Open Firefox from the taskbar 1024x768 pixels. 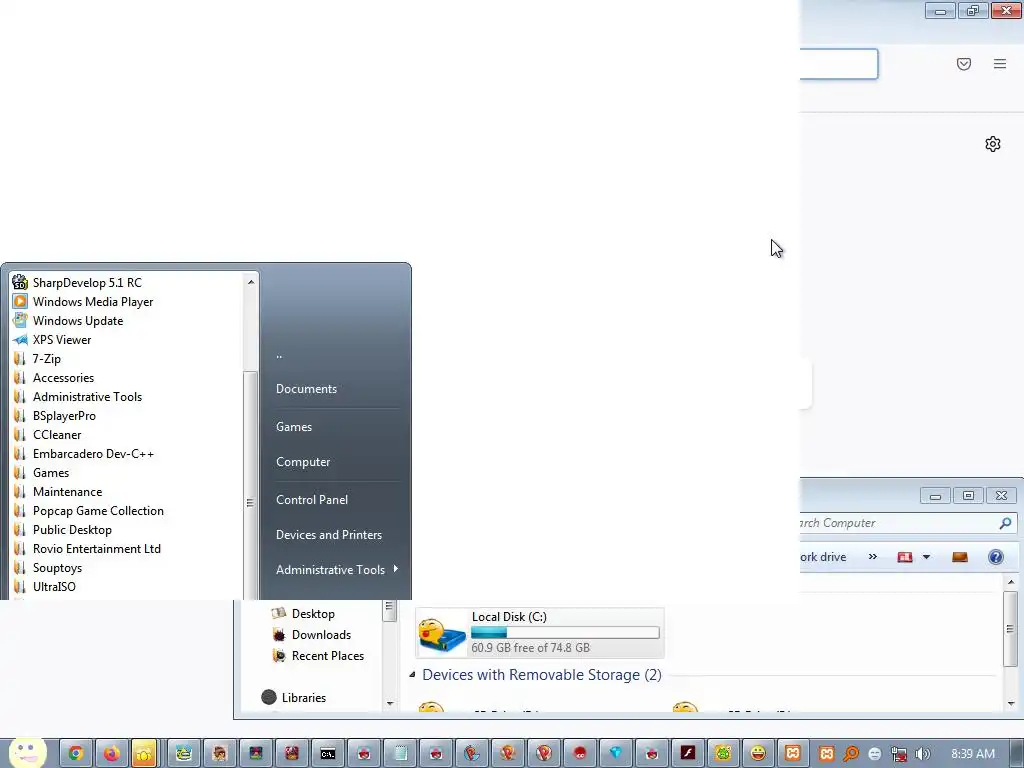tap(112, 753)
